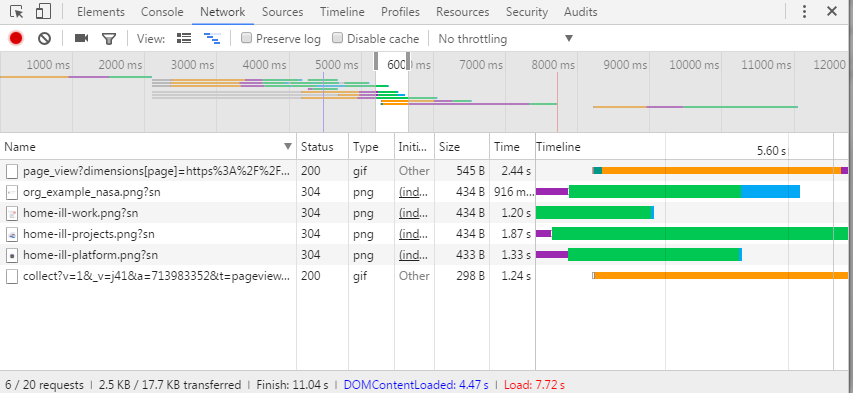Select the page_view?dimensions request name
853x393 pixels.
(x=156, y=171)
